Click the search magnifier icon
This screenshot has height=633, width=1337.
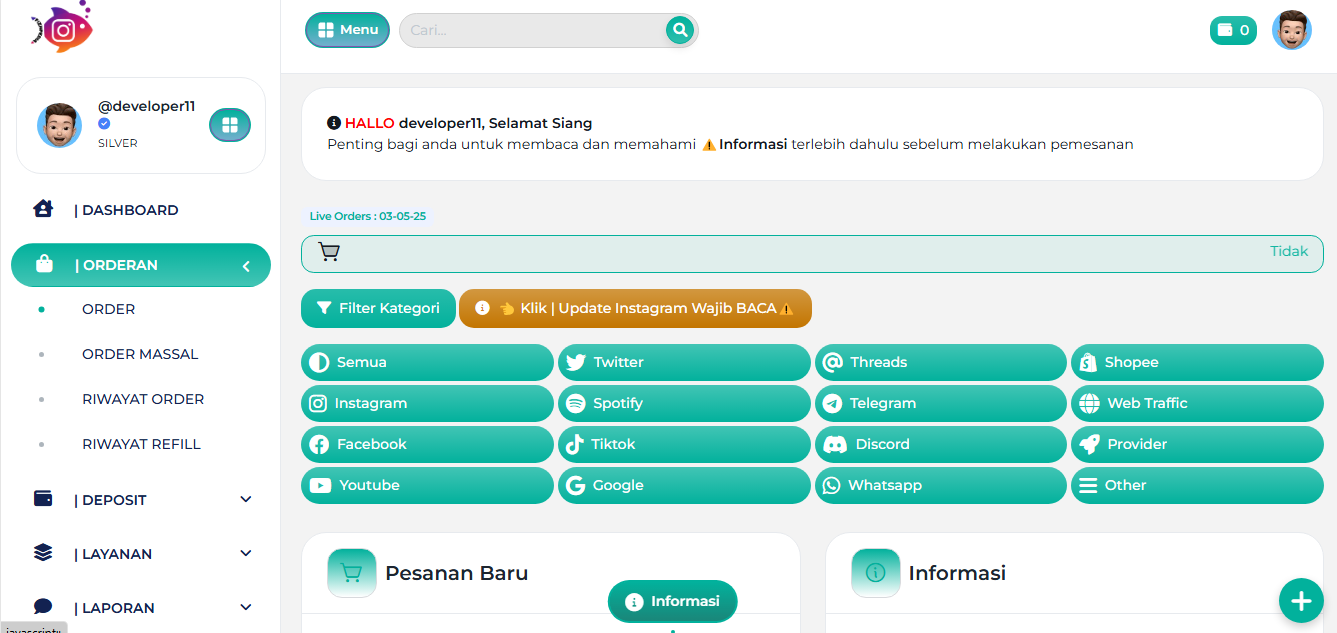[x=680, y=30]
